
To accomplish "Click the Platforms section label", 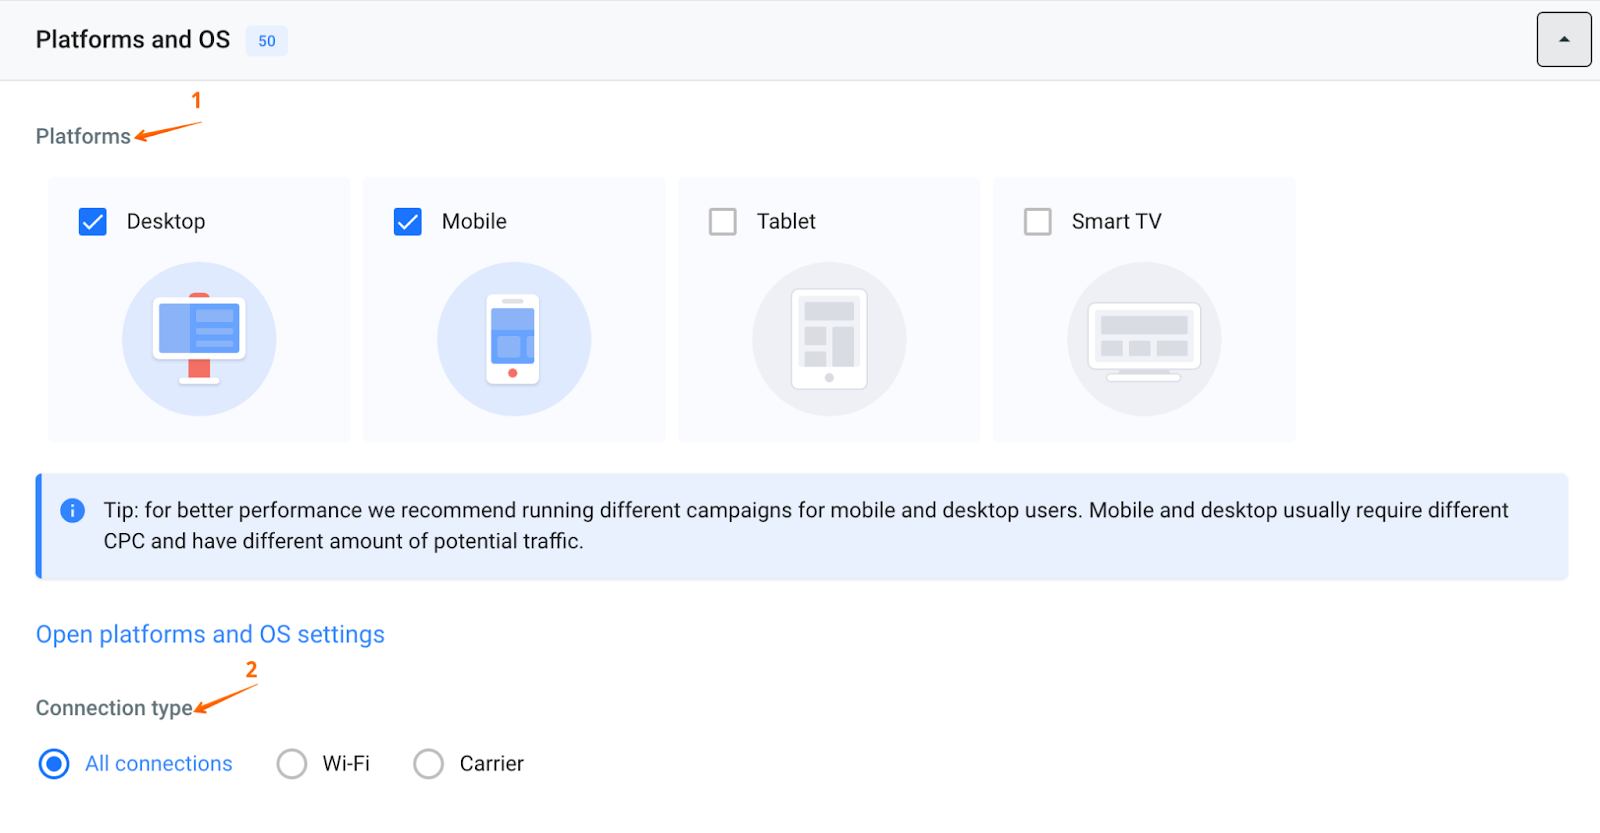I will pos(83,136).
